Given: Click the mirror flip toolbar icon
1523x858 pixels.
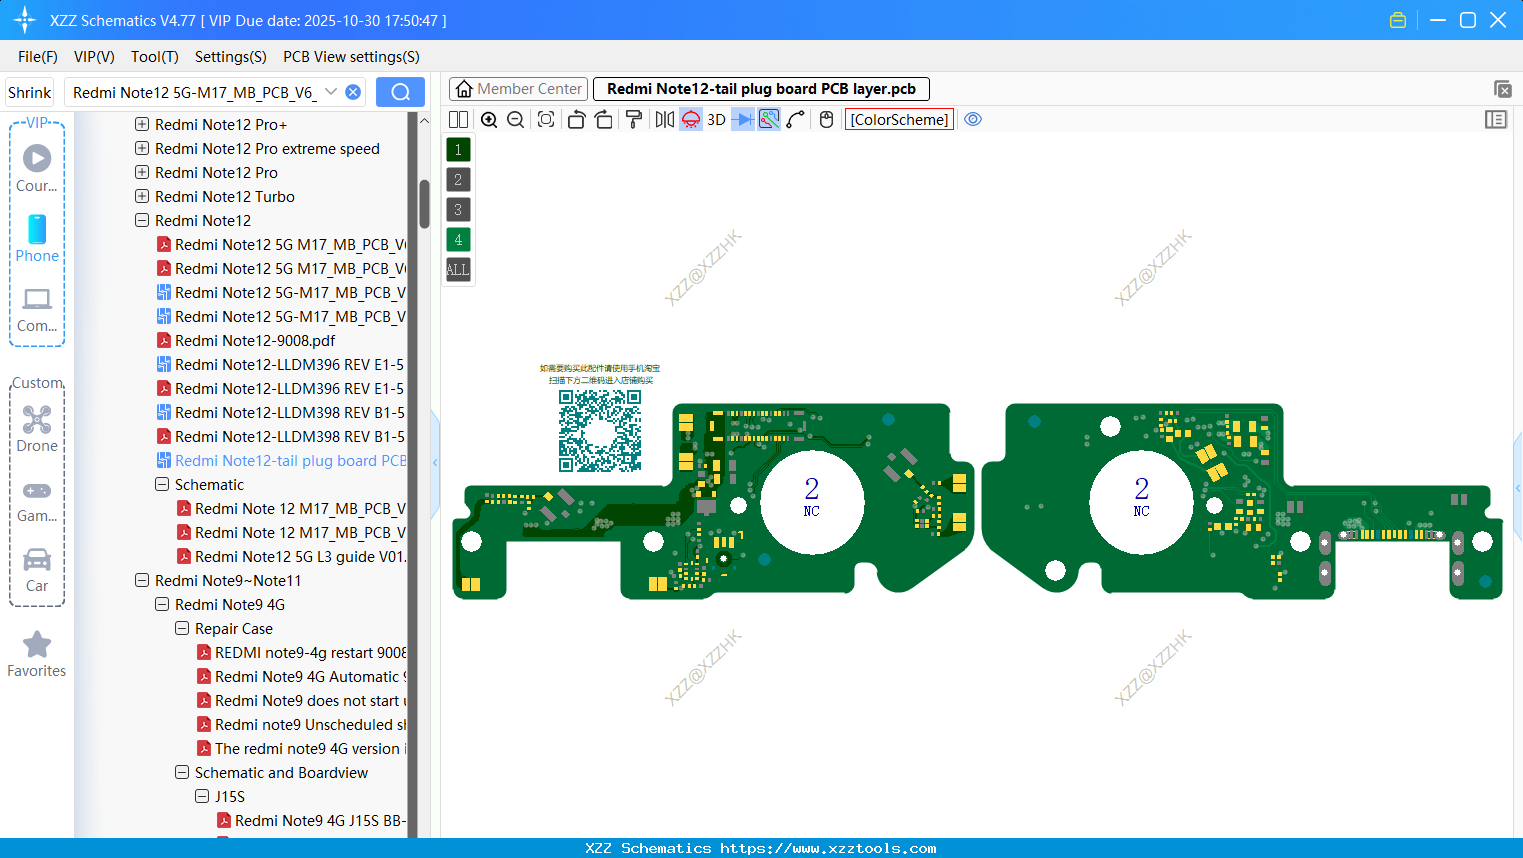Looking at the screenshot, I should (664, 119).
